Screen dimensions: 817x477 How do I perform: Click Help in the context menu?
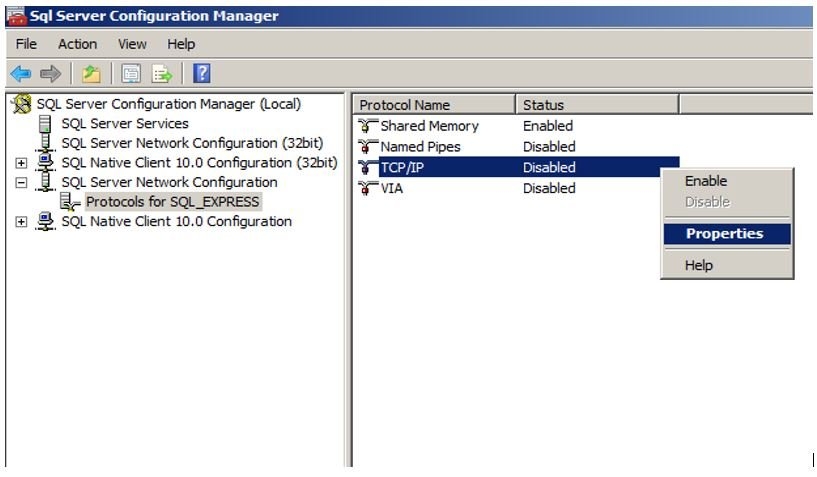[699, 265]
